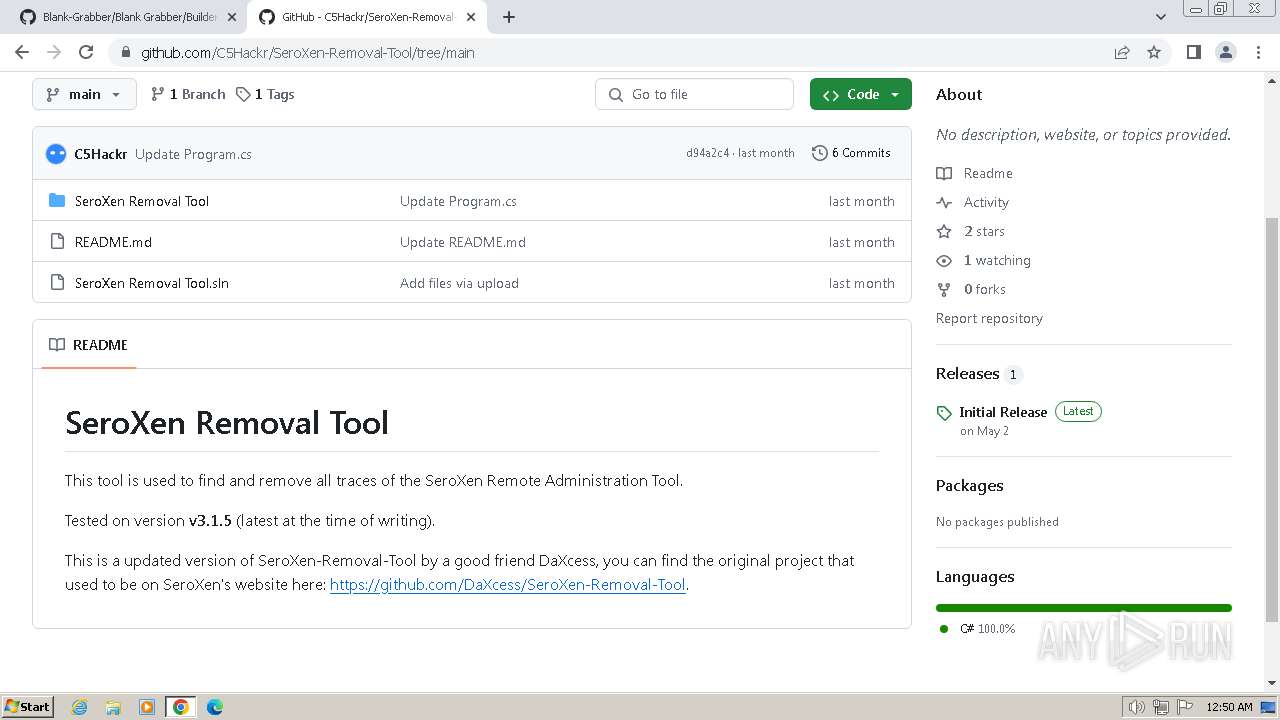Open the Add files via upload commit
This screenshot has width=1280, height=720.
click(x=459, y=283)
